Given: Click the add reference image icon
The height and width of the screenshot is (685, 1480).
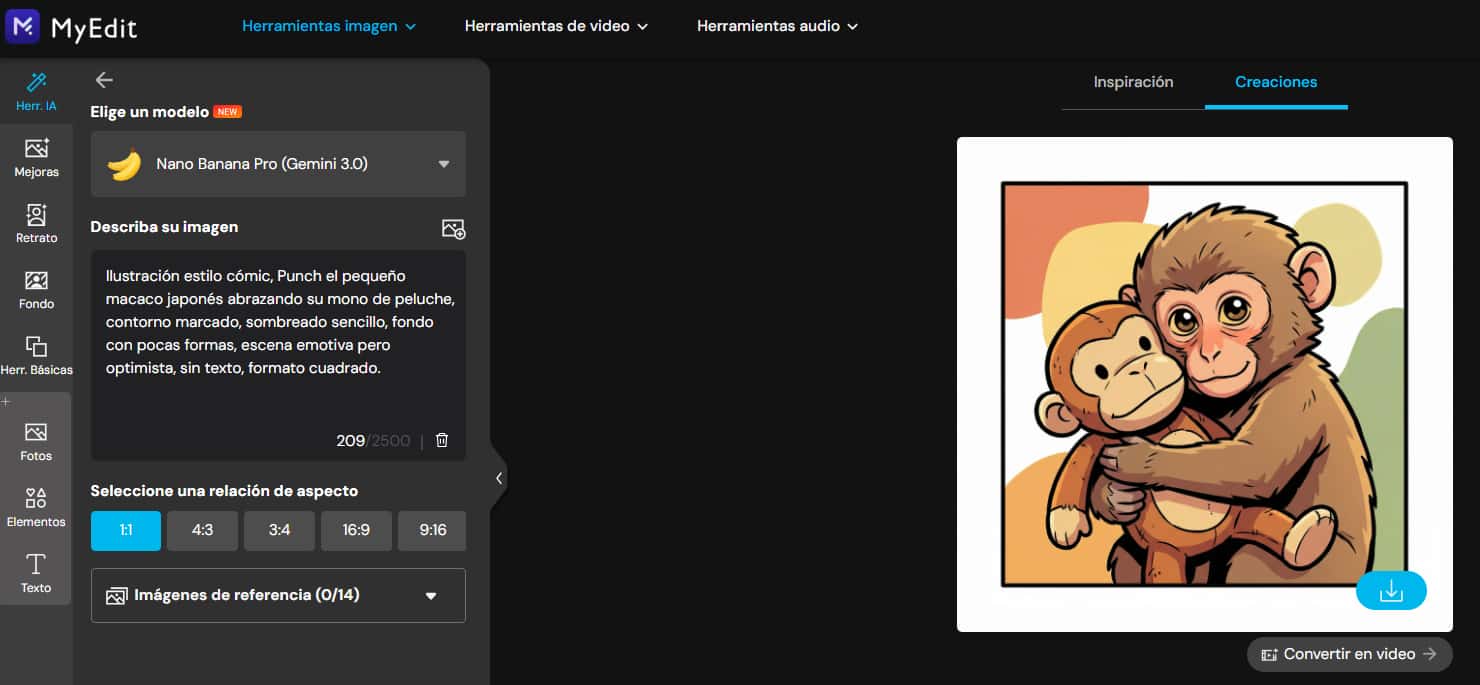Looking at the screenshot, I should pyautogui.click(x=453, y=229).
